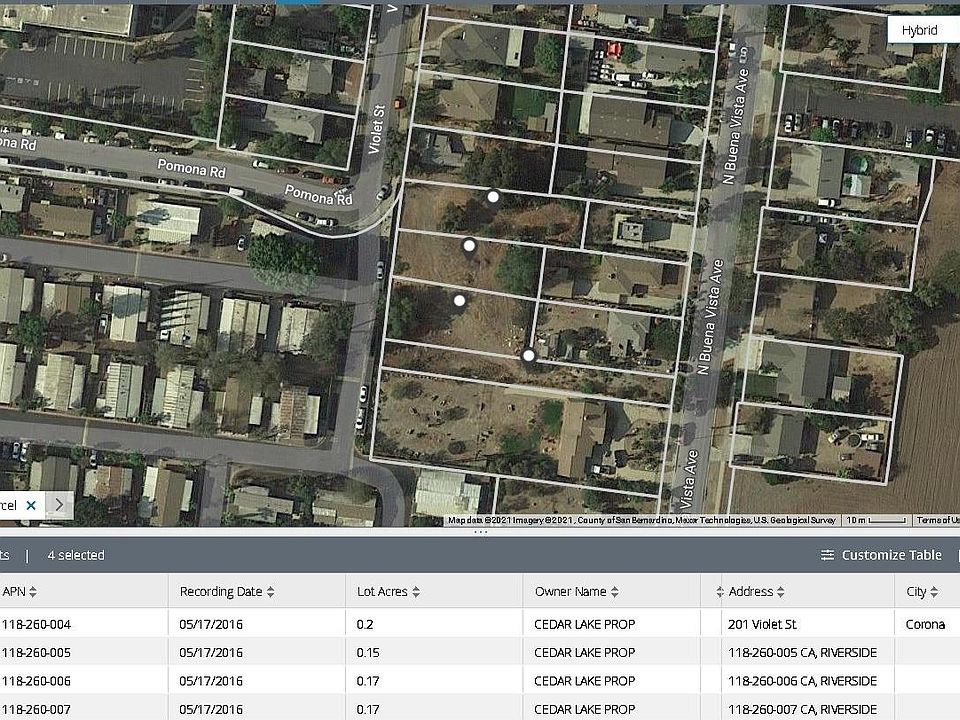
Task: Click address 118-260-007 CA, RIVERSIDE
Action: 802,709
